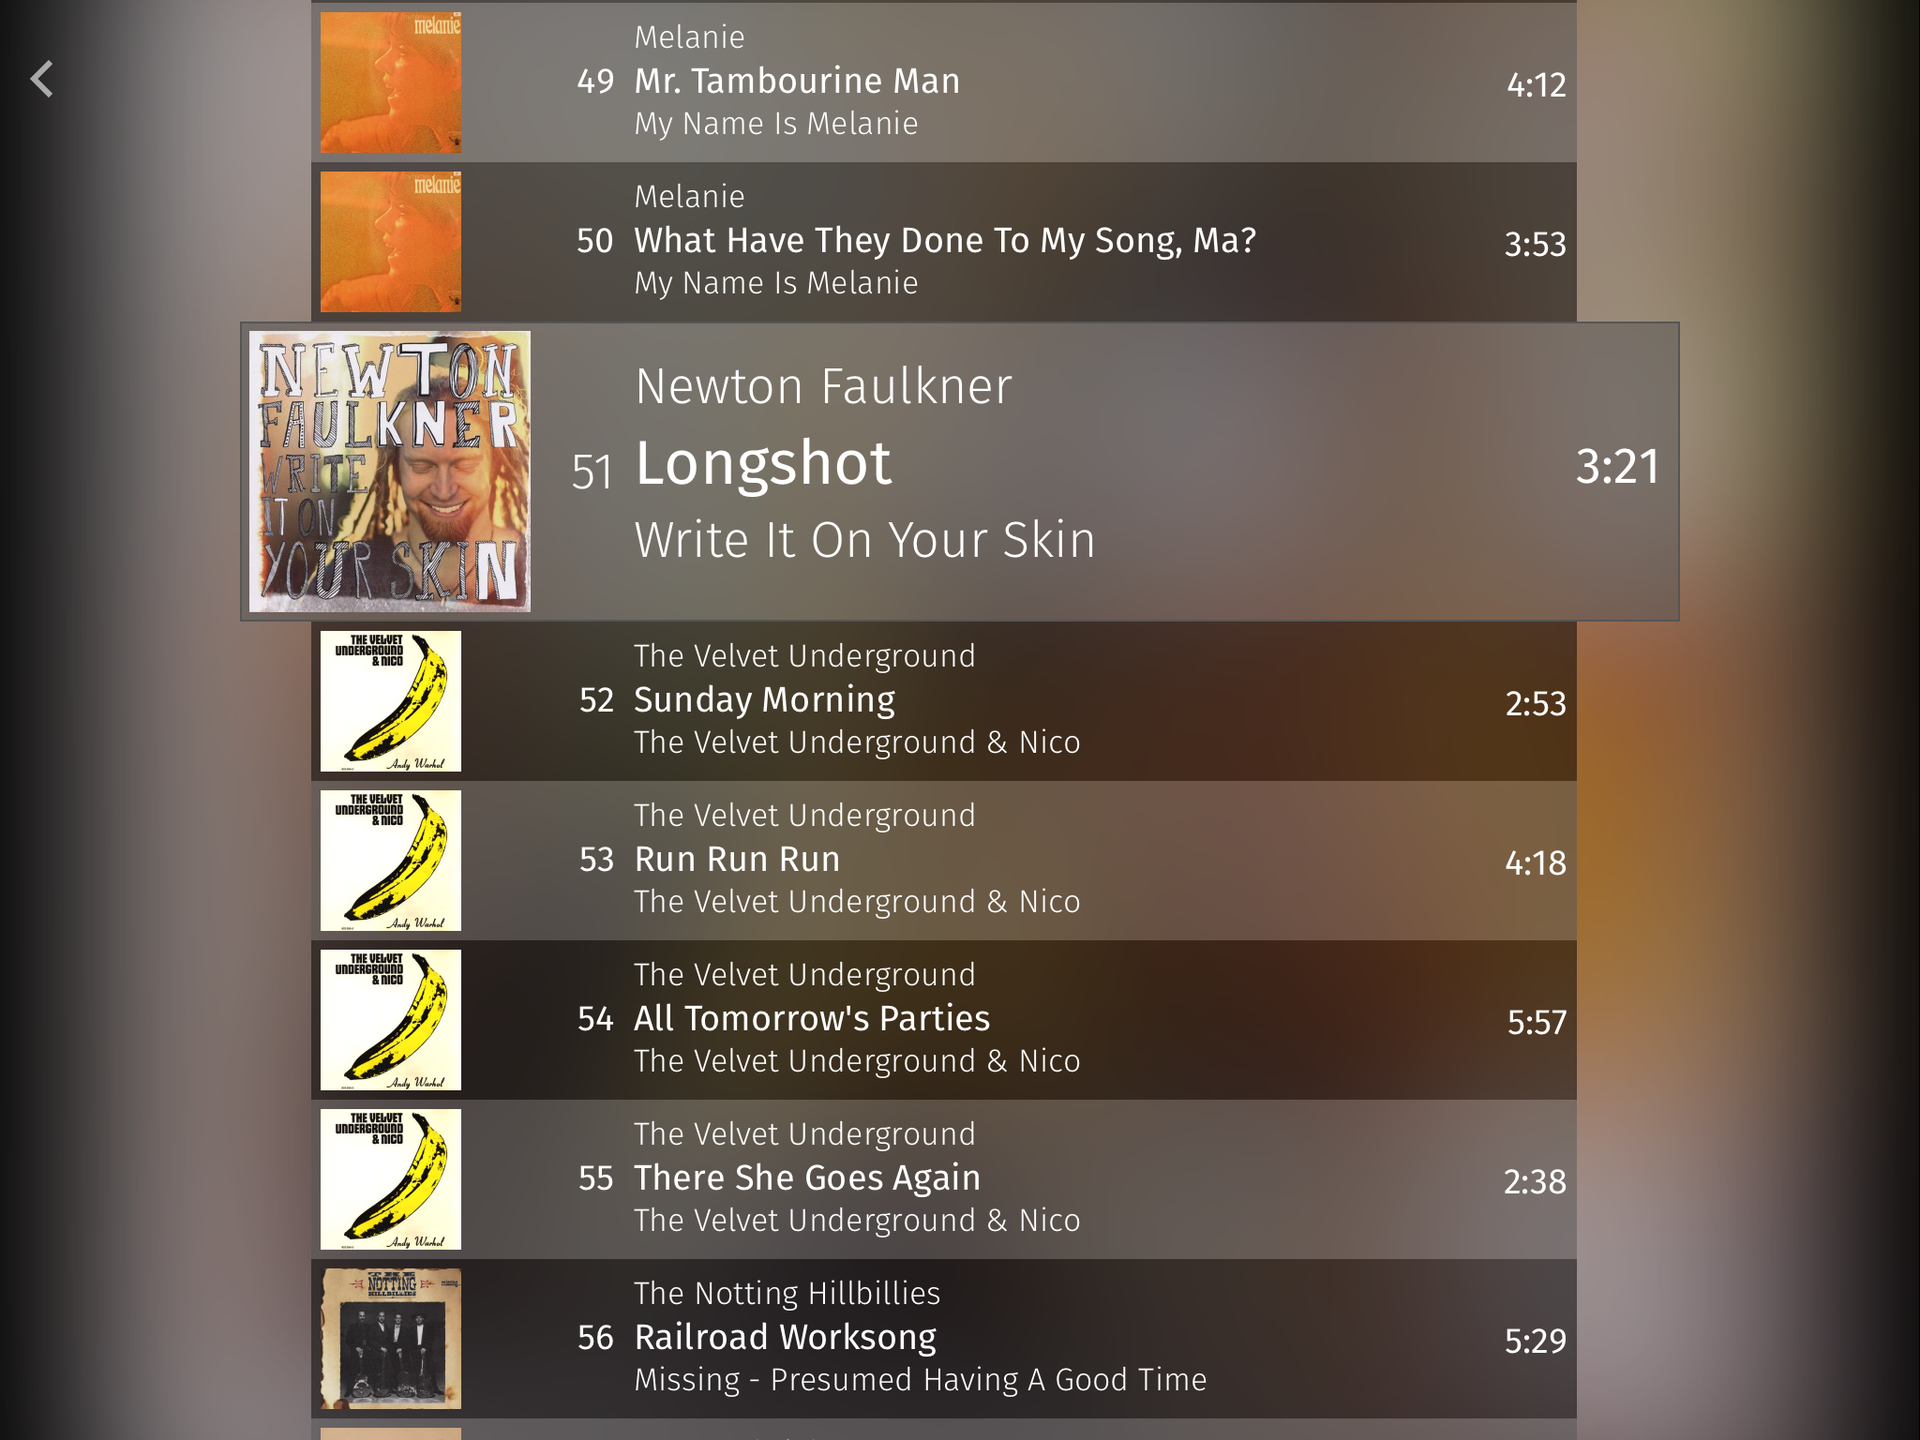Play Sunday Morning by The Velvet Underground
Image resolution: width=1920 pixels, height=1440 pixels.
coord(944,701)
